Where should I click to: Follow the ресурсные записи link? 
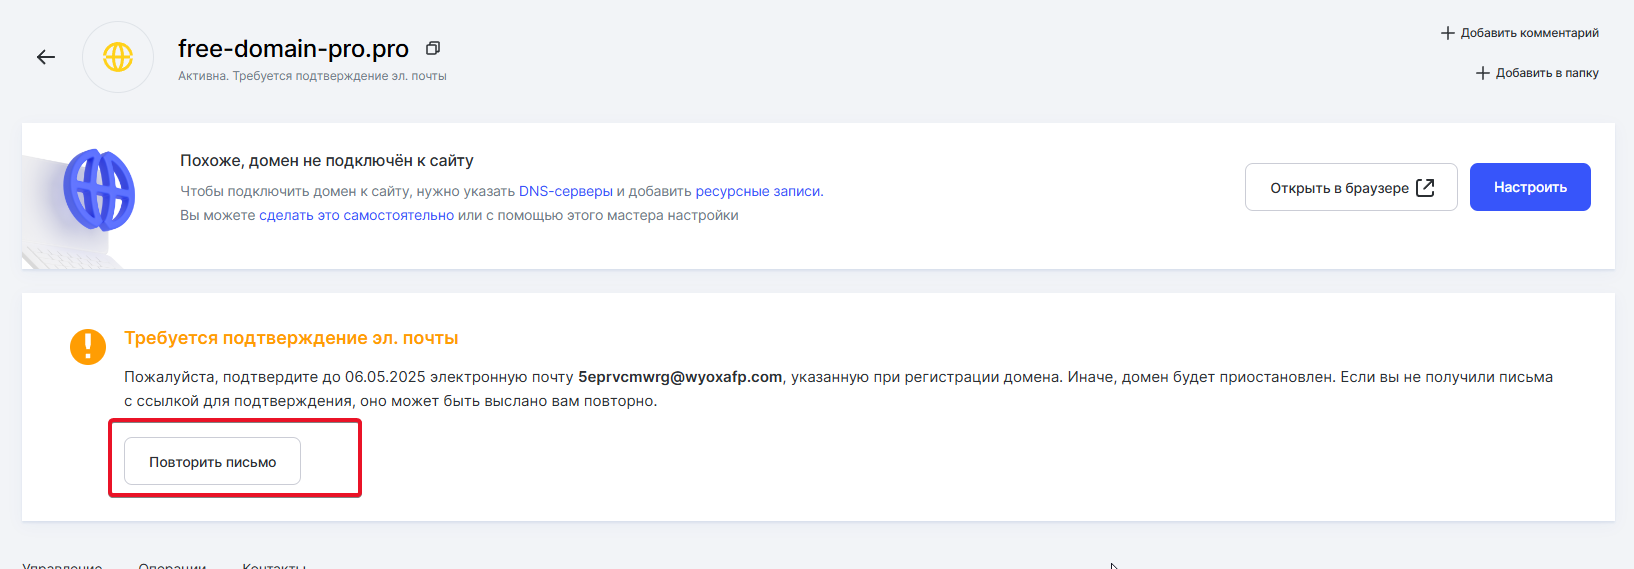pos(758,191)
